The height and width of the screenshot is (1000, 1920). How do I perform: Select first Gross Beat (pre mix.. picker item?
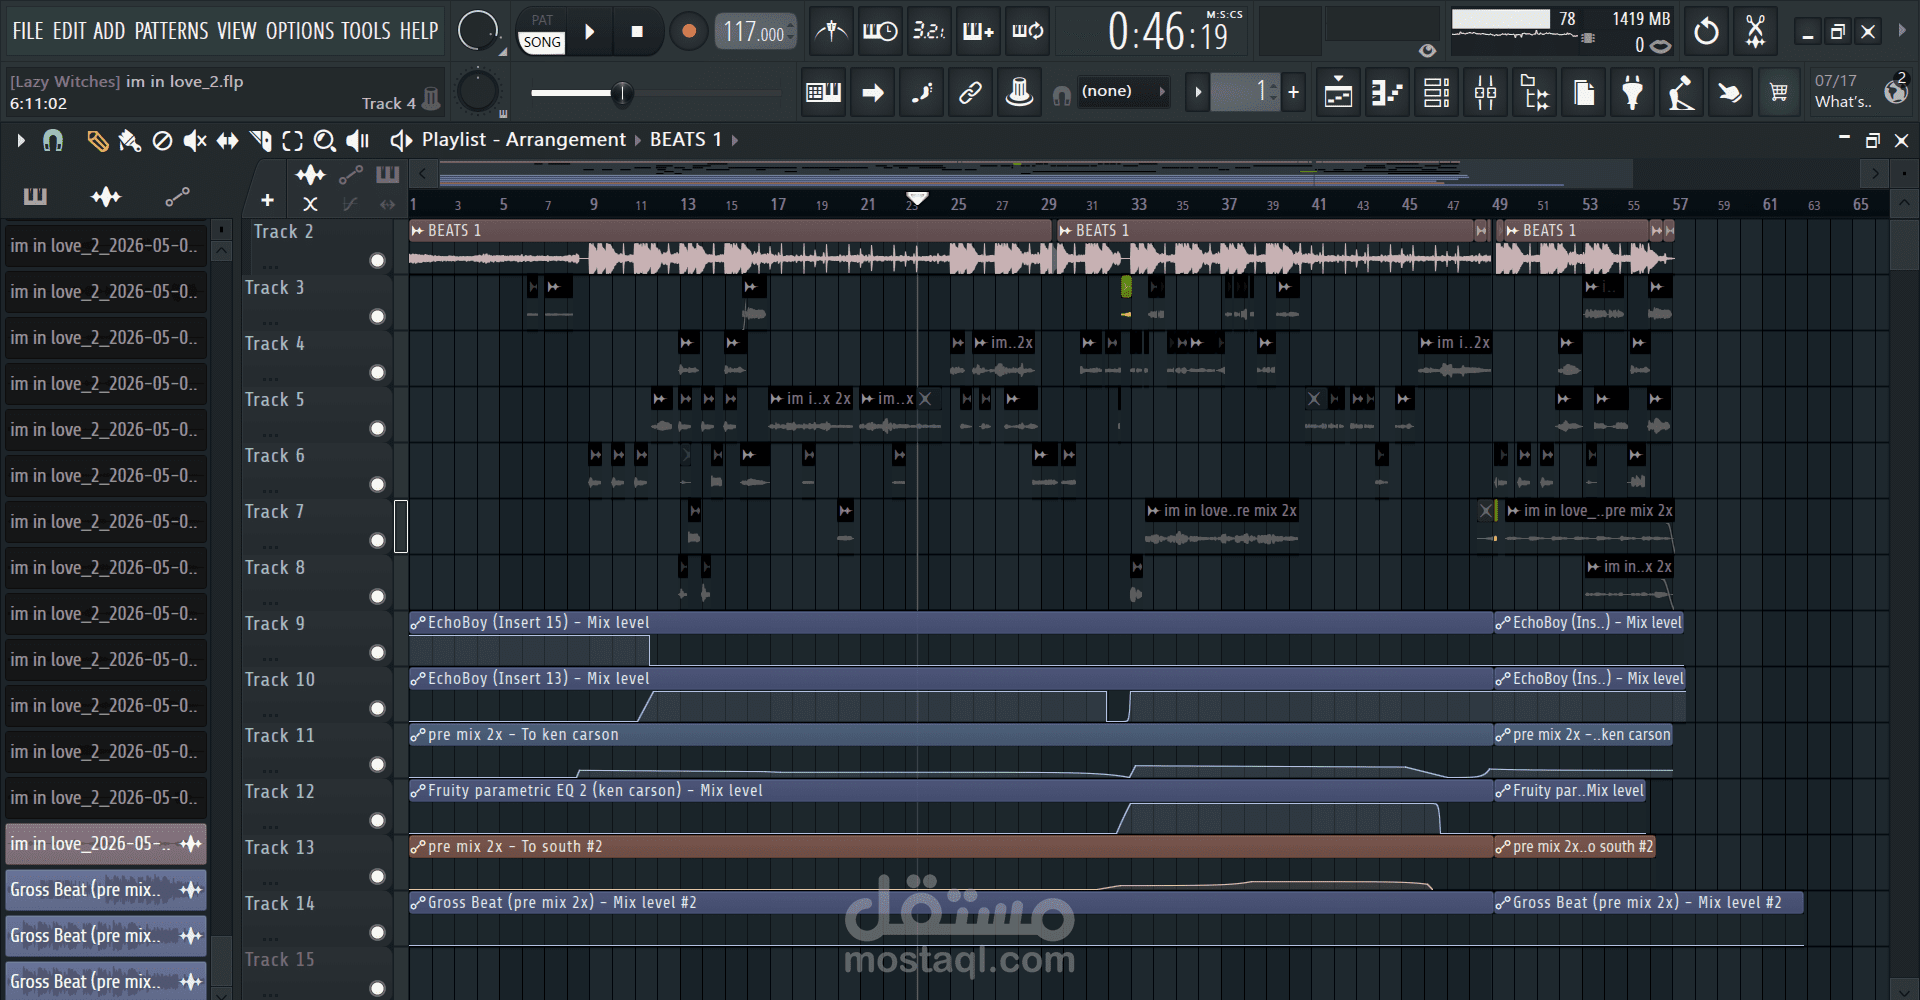click(x=106, y=890)
